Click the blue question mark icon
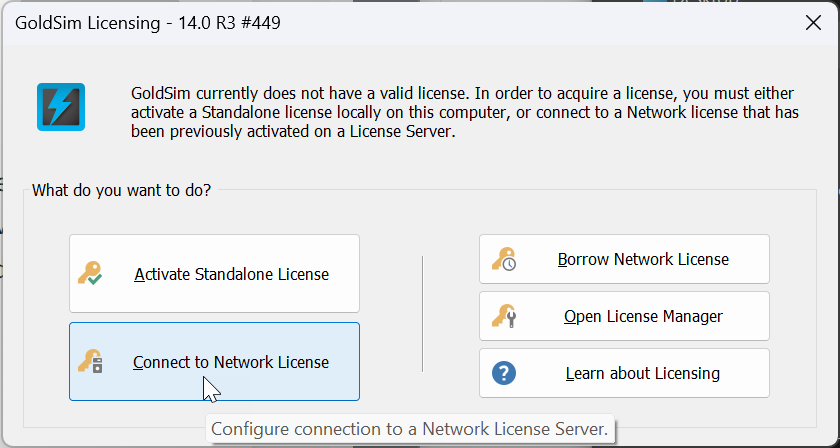The image size is (840, 448). click(504, 373)
